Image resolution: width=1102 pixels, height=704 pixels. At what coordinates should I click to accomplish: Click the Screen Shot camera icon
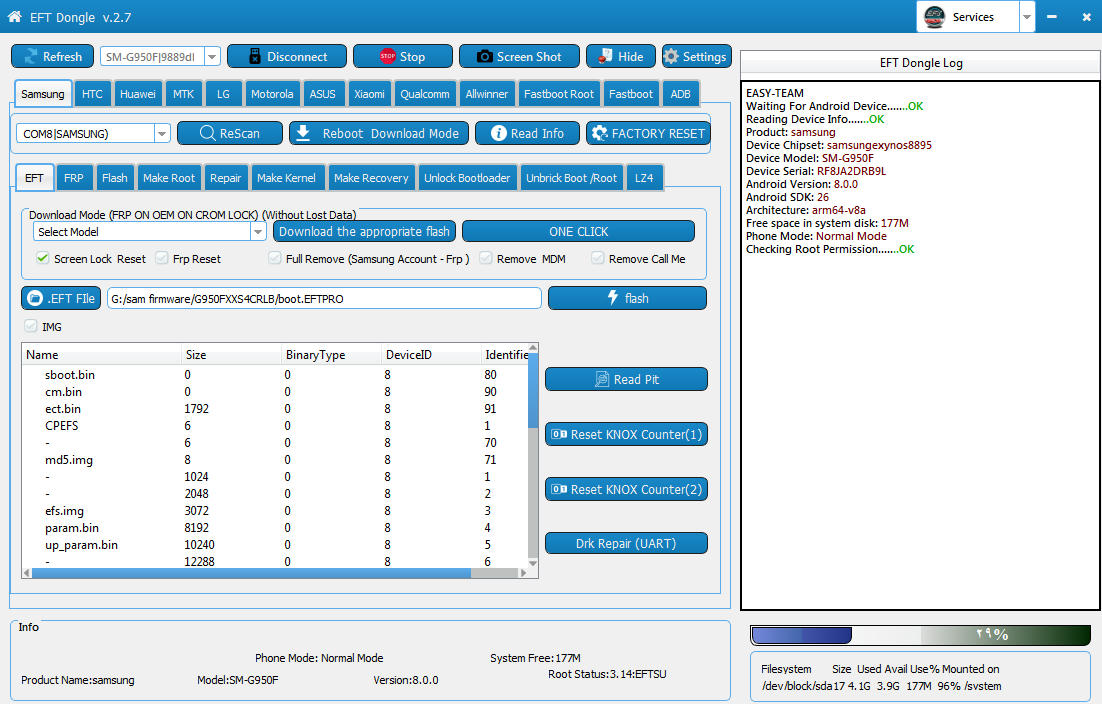click(484, 56)
